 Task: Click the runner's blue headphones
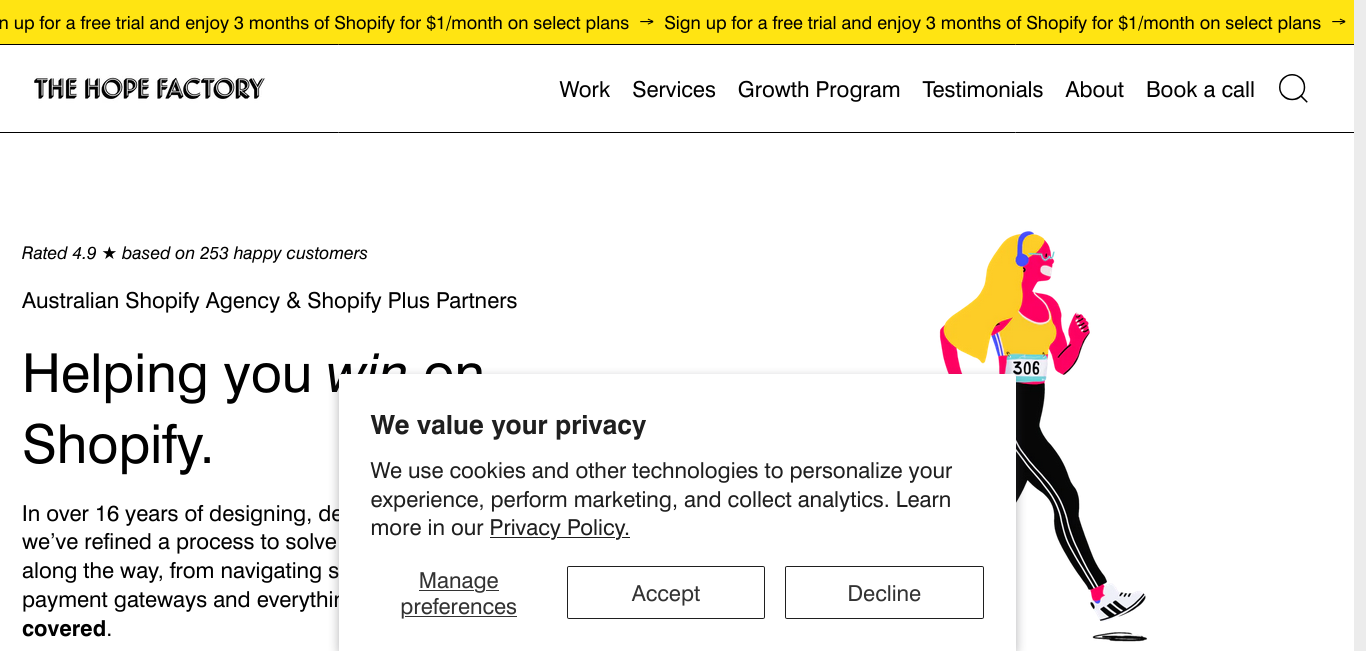pyautogui.click(x=1022, y=249)
